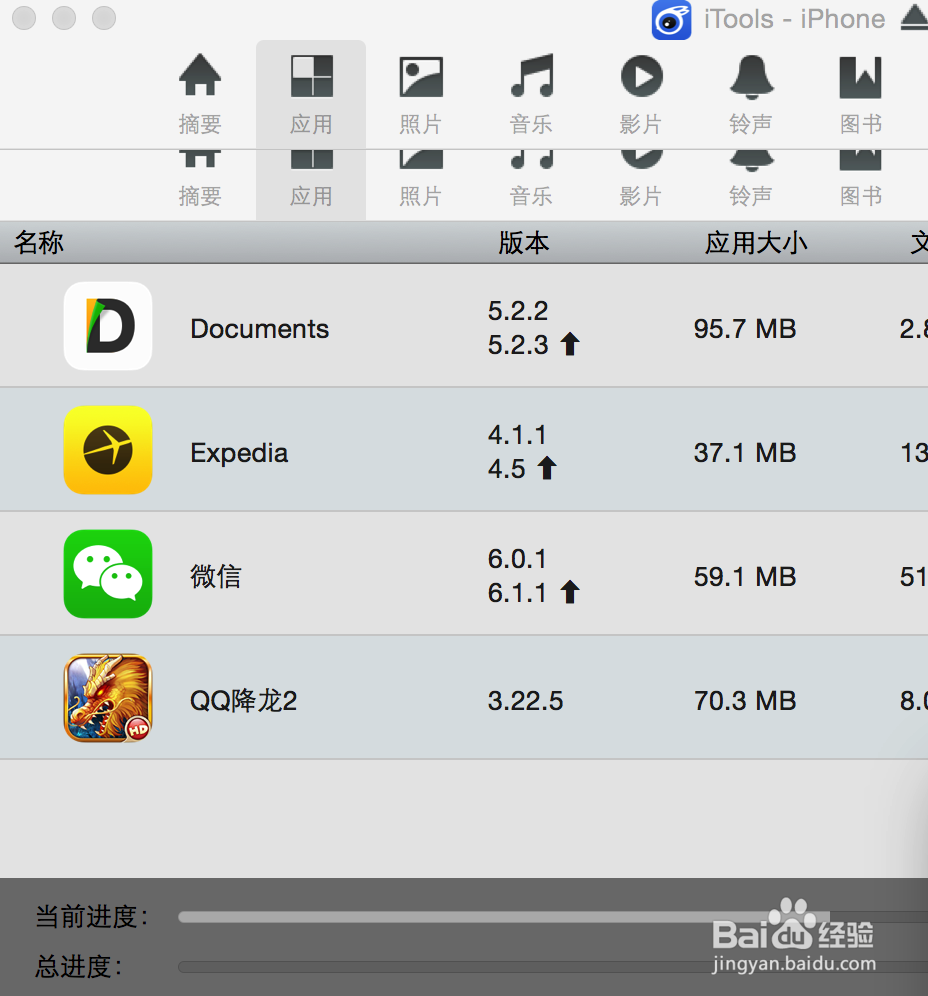
Task: Click the red close window button
Action: click(24, 18)
